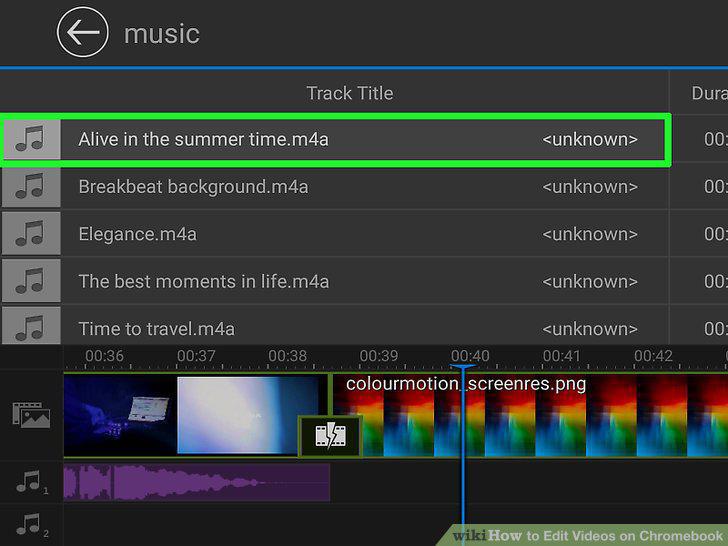
Task: Select the blue hand video clip thumbnail
Action: [120, 415]
